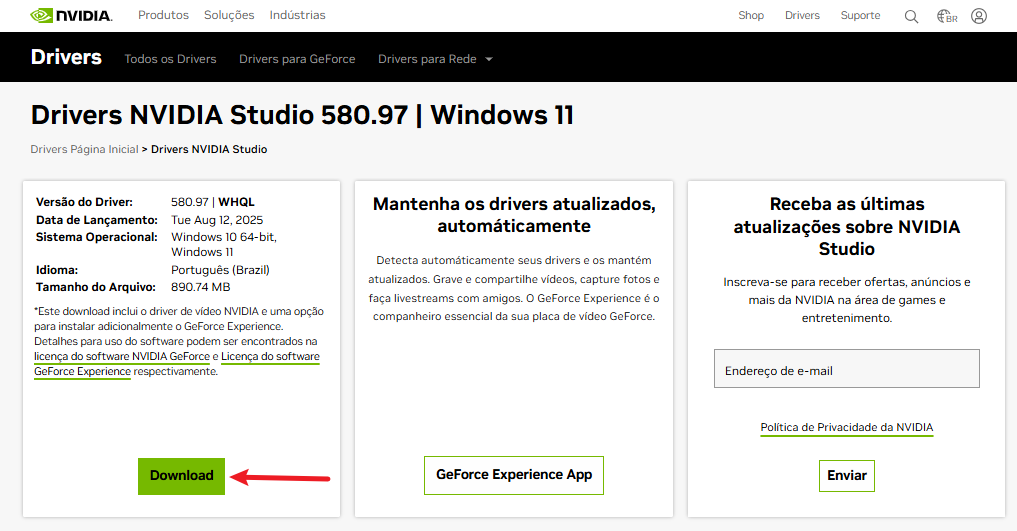The width and height of the screenshot is (1017, 531).
Task: Open the region globe BR selector
Action: coord(946,16)
